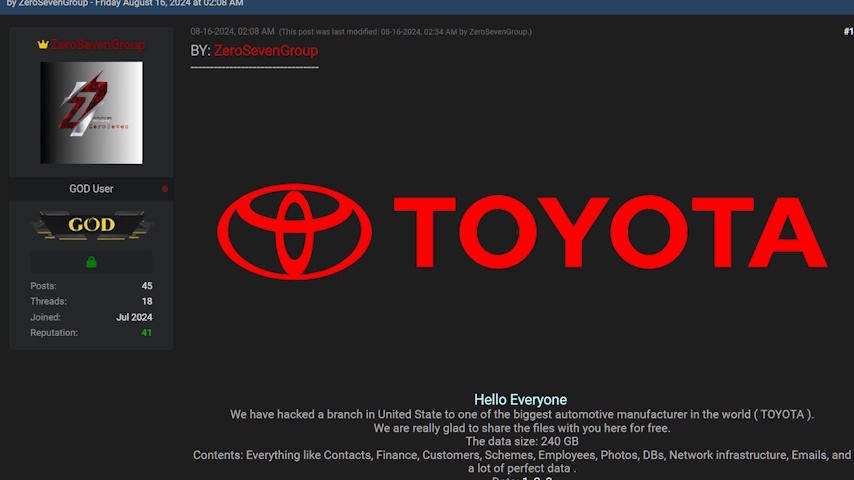Open the post permalink #1
The width and height of the screenshot is (854, 480).
tap(849, 32)
